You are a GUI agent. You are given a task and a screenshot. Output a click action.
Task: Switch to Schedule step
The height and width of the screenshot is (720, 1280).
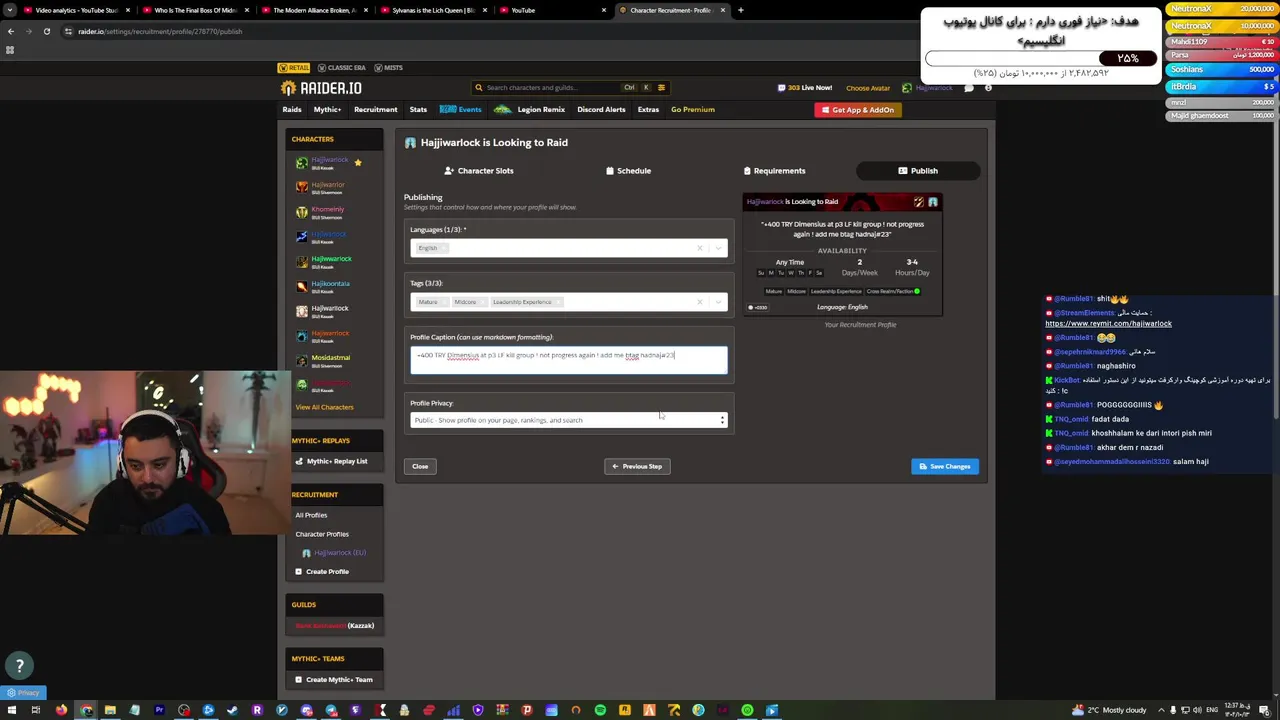pyautogui.click(x=628, y=171)
